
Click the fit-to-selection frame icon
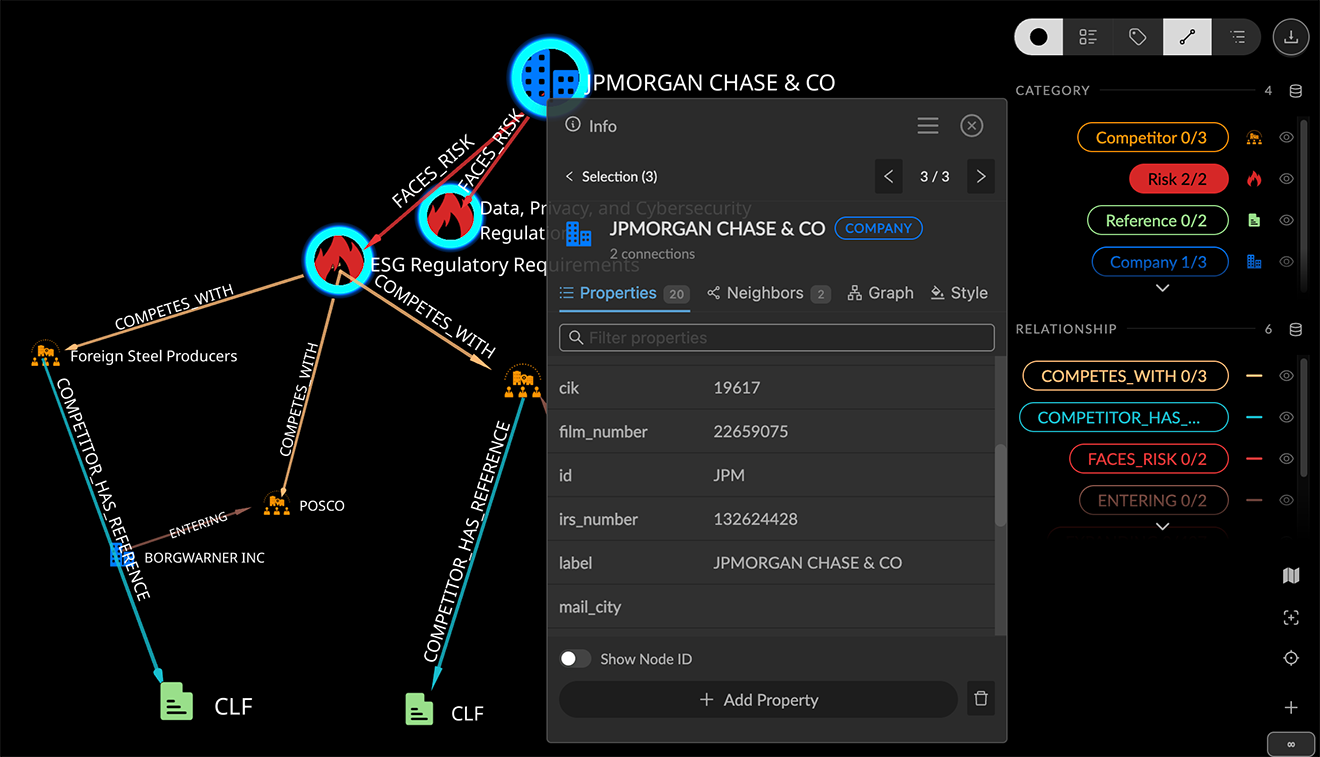(x=1291, y=618)
